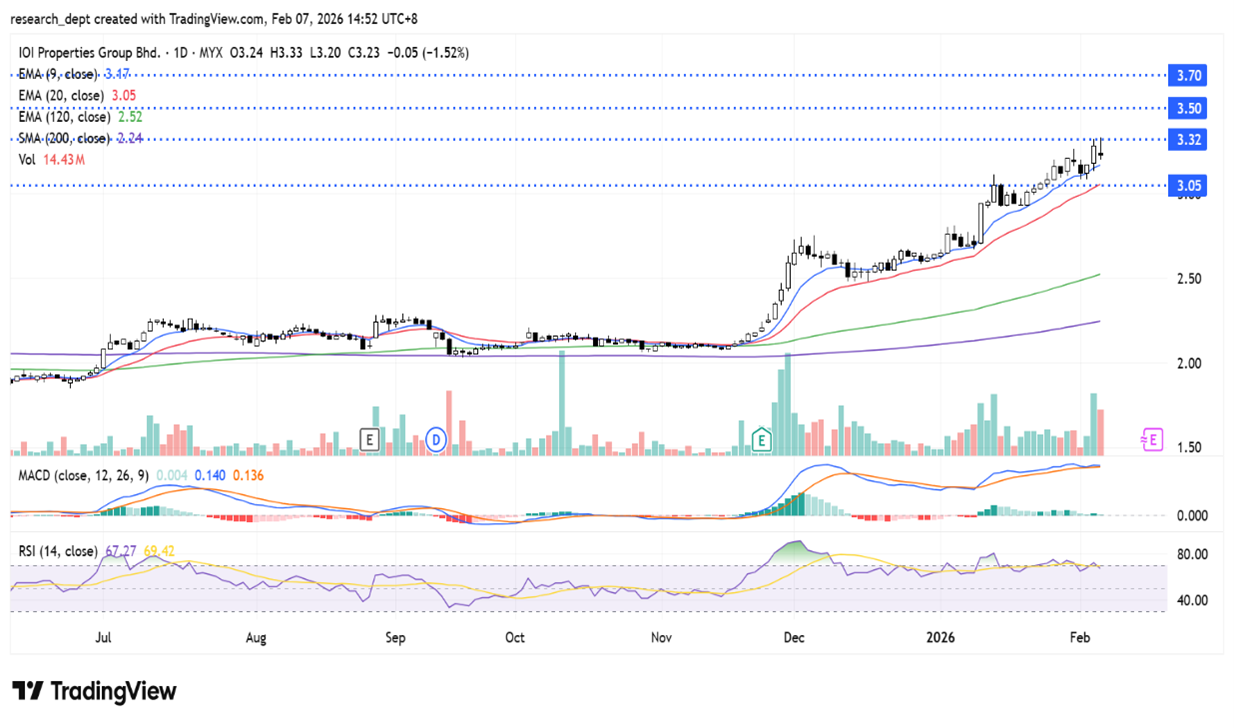Click the TradingView logo at bottom left

94,691
